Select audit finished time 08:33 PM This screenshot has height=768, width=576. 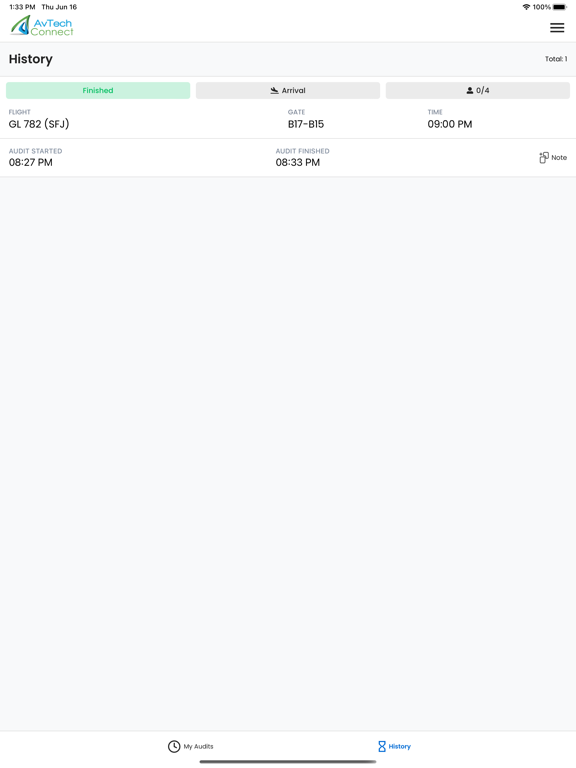click(x=297, y=163)
